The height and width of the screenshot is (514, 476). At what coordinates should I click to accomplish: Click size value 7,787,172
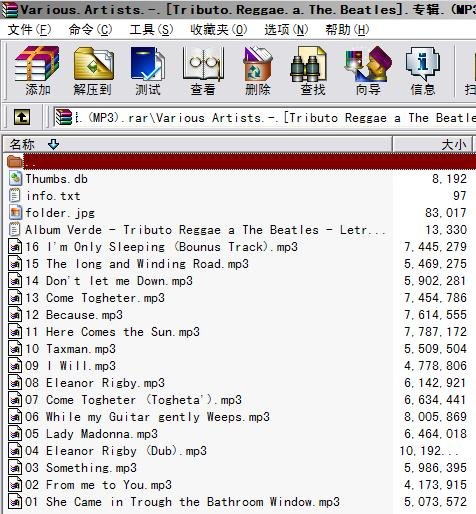[x=435, y=332]
